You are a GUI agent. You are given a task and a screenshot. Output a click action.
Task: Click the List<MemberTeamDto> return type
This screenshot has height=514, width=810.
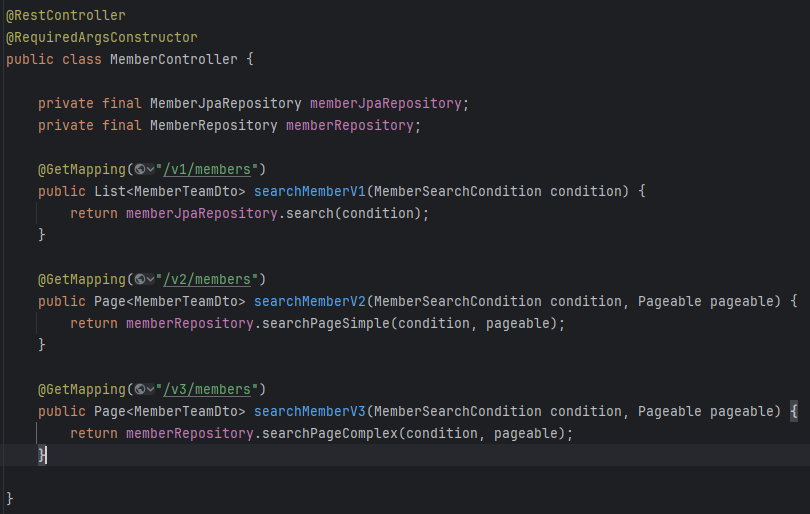click(x=169, y=192)
